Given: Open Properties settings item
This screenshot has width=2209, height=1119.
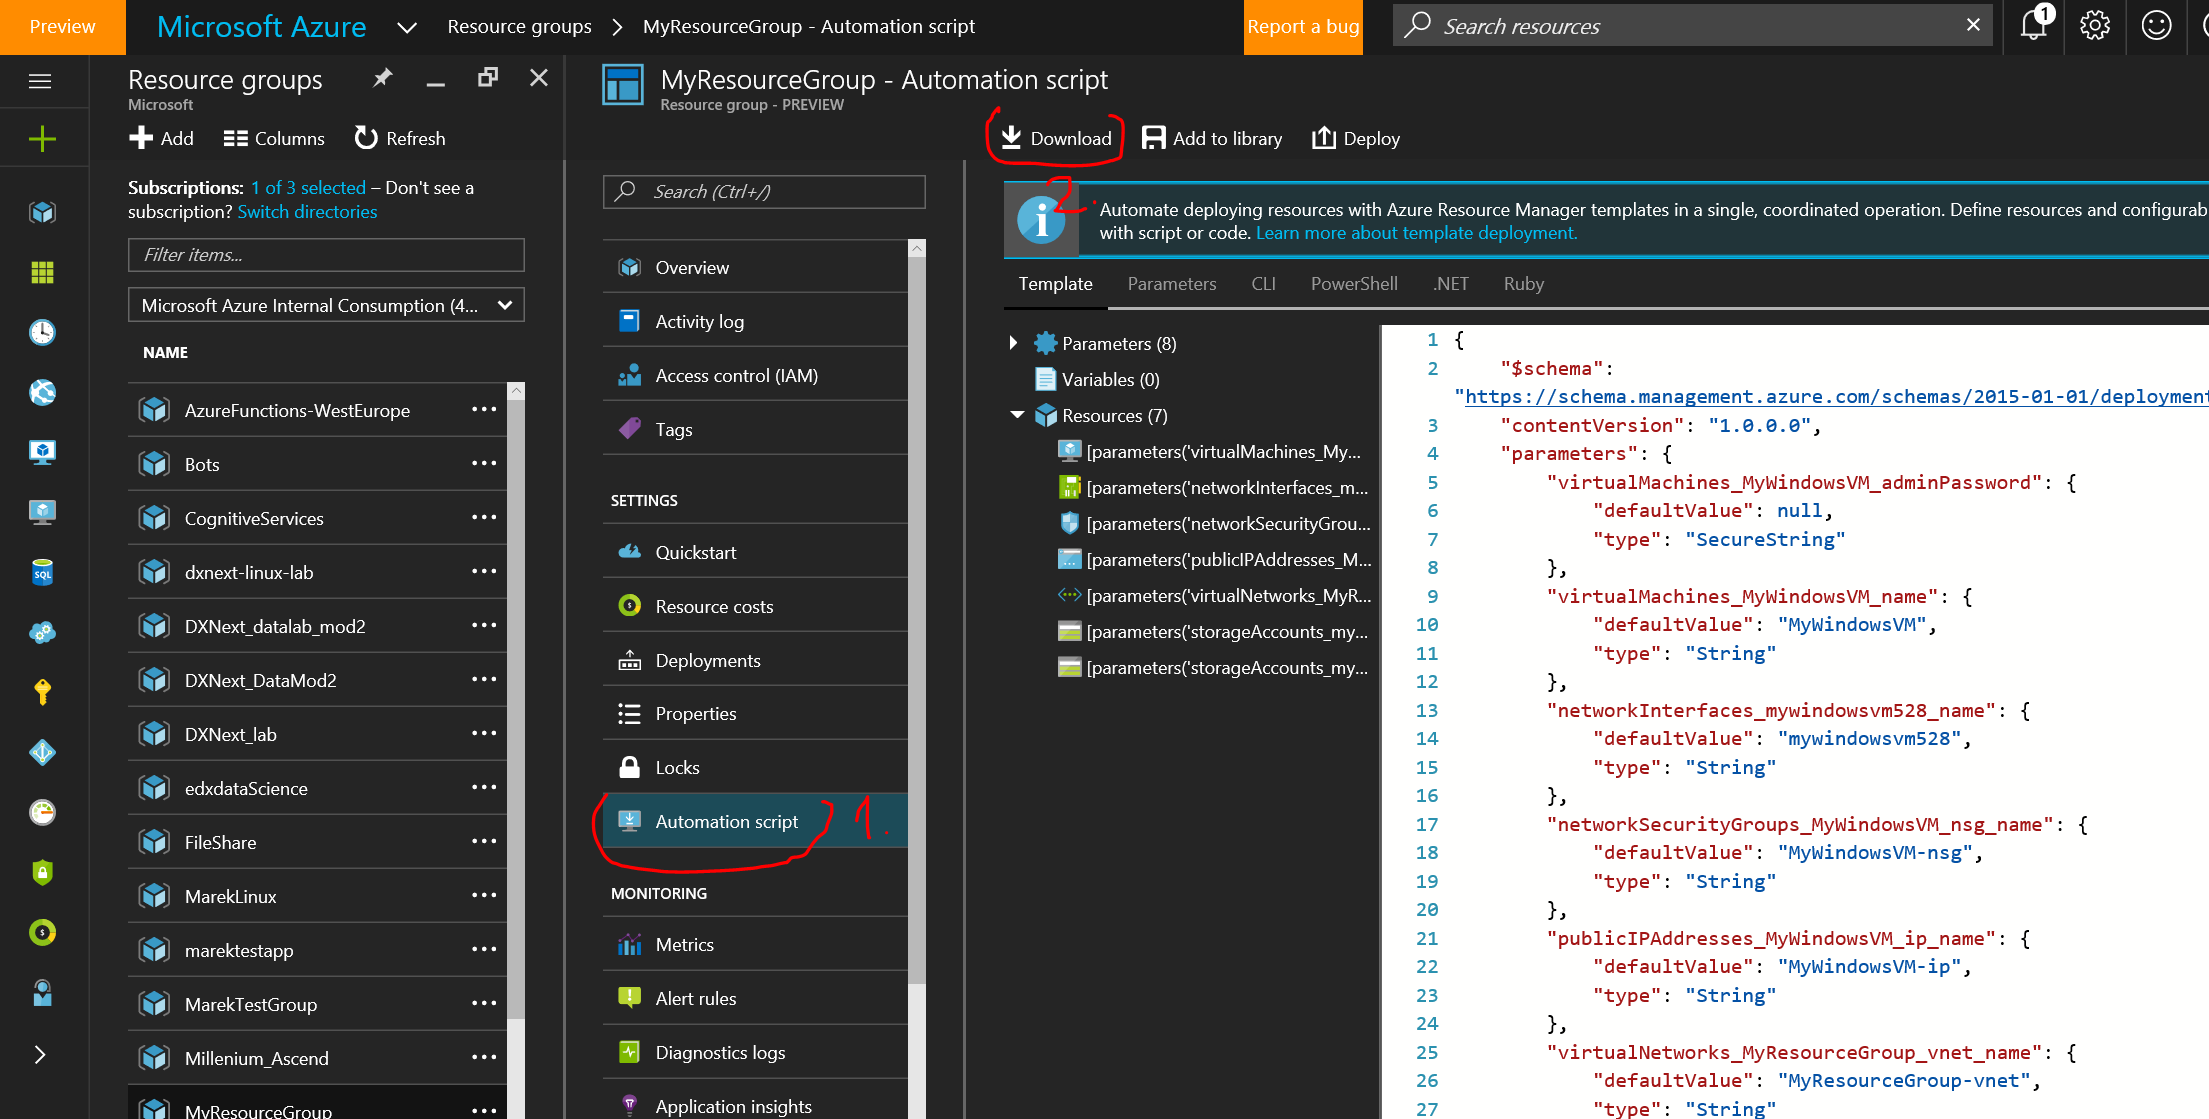Looking at the screenshot, I should pyautogui.click(x=755, y=714).
